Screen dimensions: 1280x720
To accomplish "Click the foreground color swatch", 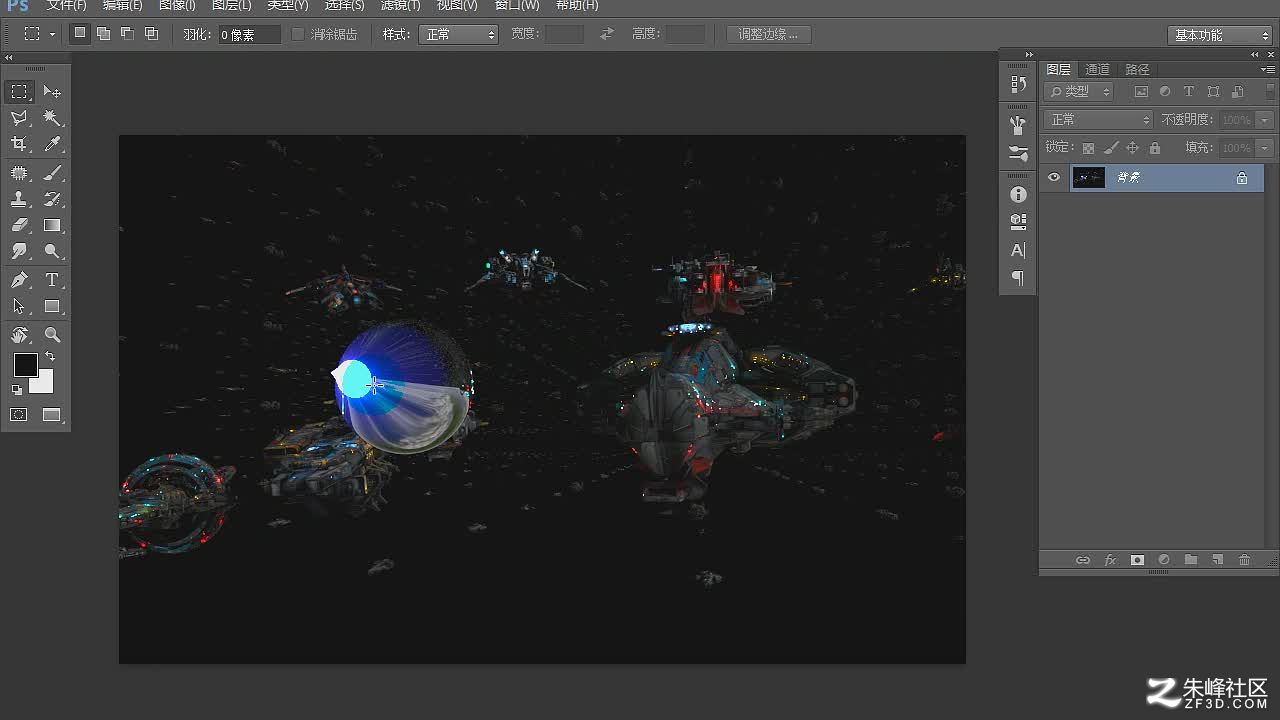I will (x=25, y=365).
